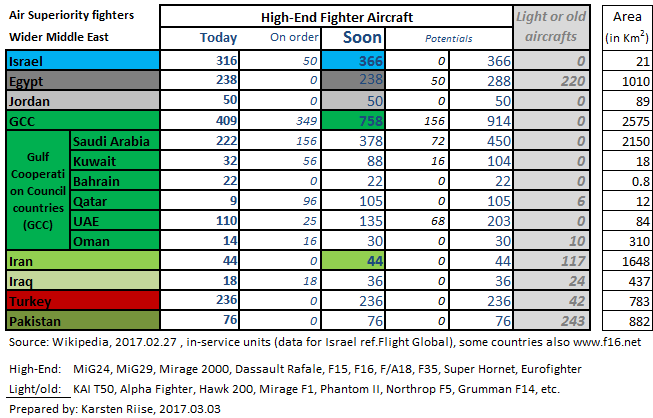Select the Light or old aircrafts header
Screen dimensions: 653x418
(551, 27)
